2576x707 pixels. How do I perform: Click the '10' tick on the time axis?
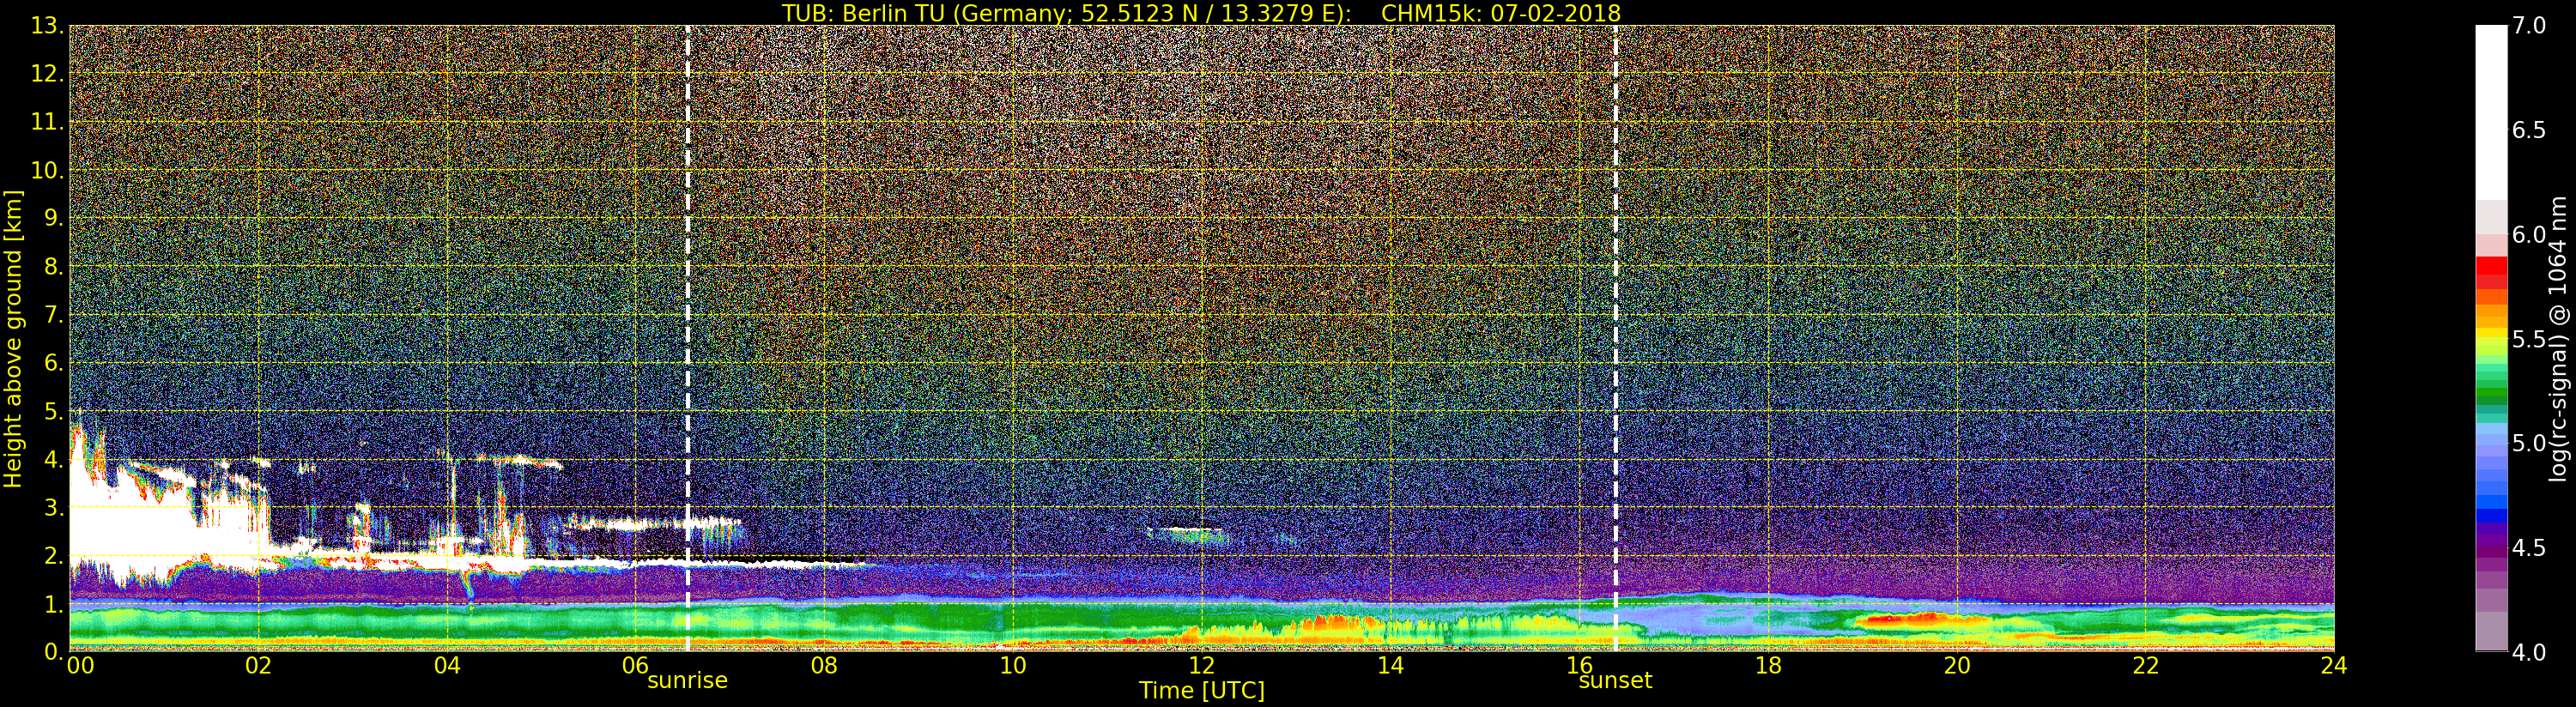(x=1013, y=666)
